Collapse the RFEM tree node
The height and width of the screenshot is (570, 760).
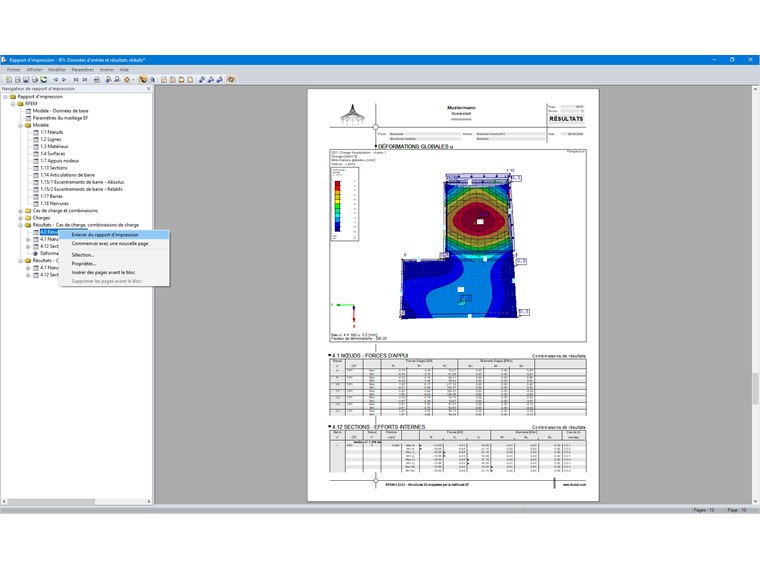[13, 104]
